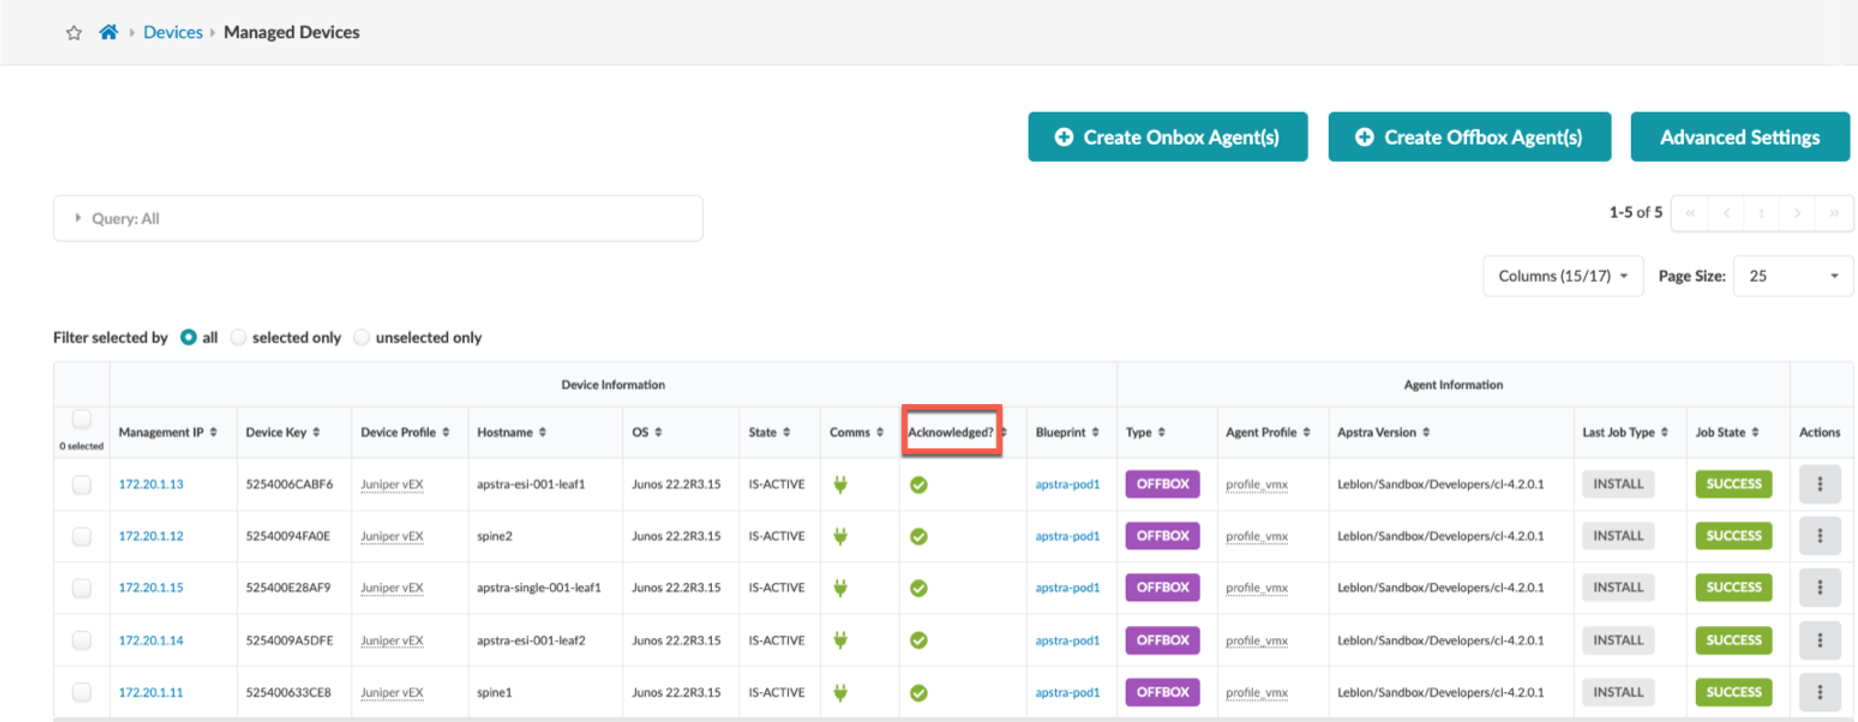
Task: Open Advanced Settings
Action: click(1739, 137)
